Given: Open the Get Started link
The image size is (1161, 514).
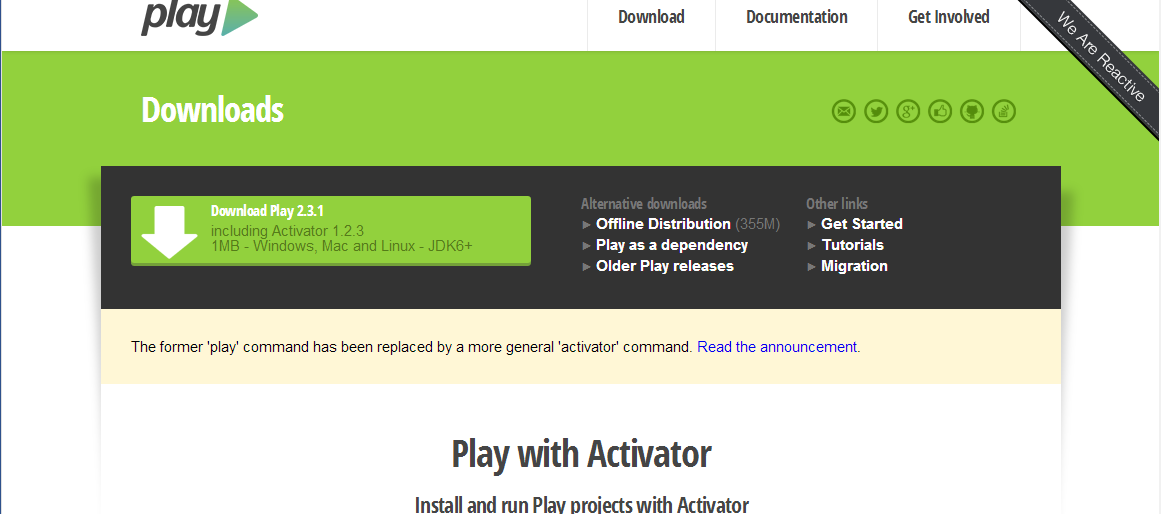Looking at the screenshot, I should click(862, 224).
